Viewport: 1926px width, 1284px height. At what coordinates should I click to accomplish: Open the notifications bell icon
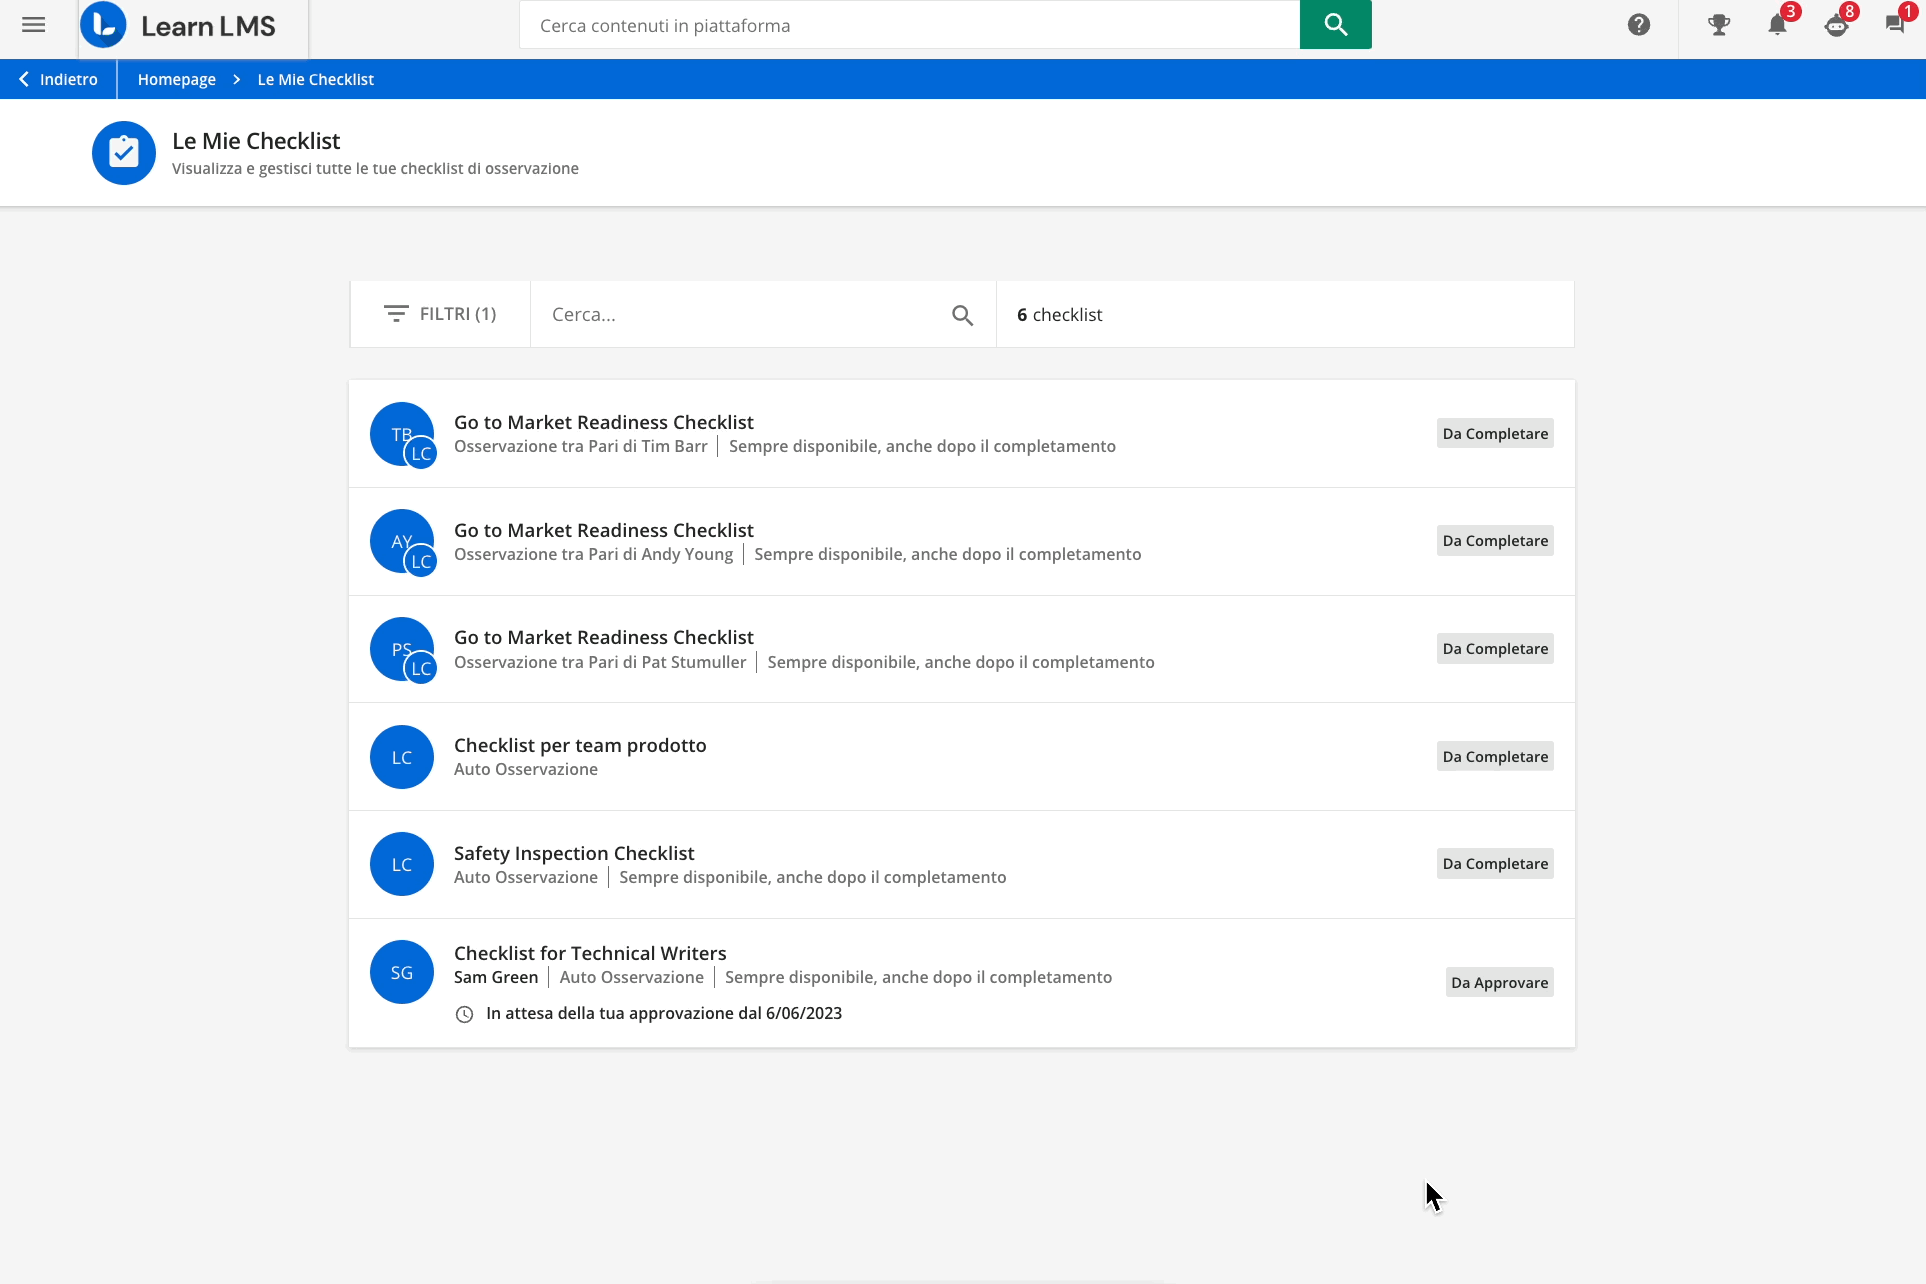coord(1777,25)
